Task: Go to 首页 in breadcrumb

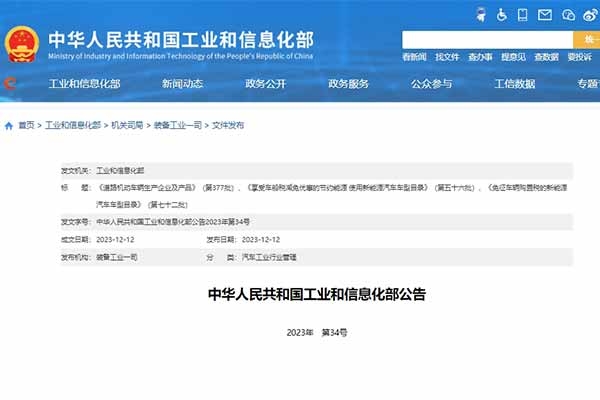Action: click(x=26, y=125)
